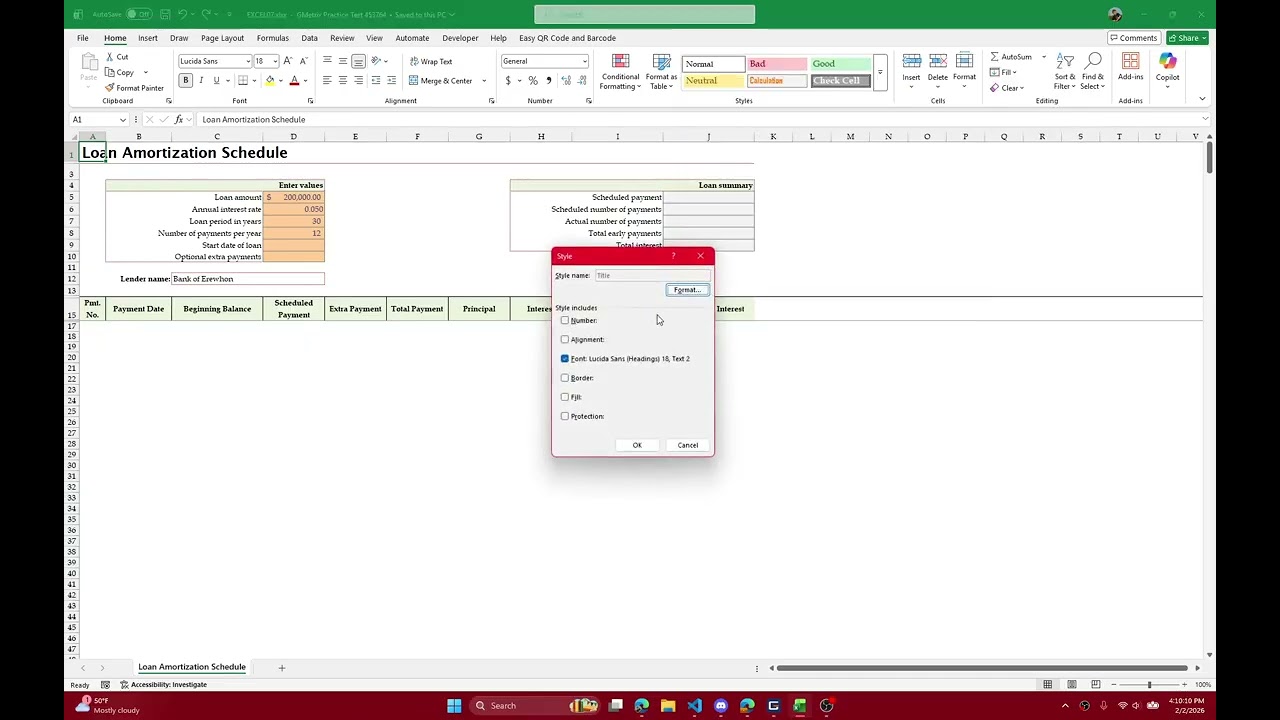Viewport: 1280px width, 720px height.
Task: Uncheck the Font checkbox in Style dialog
Action: [x=565, y=358]
